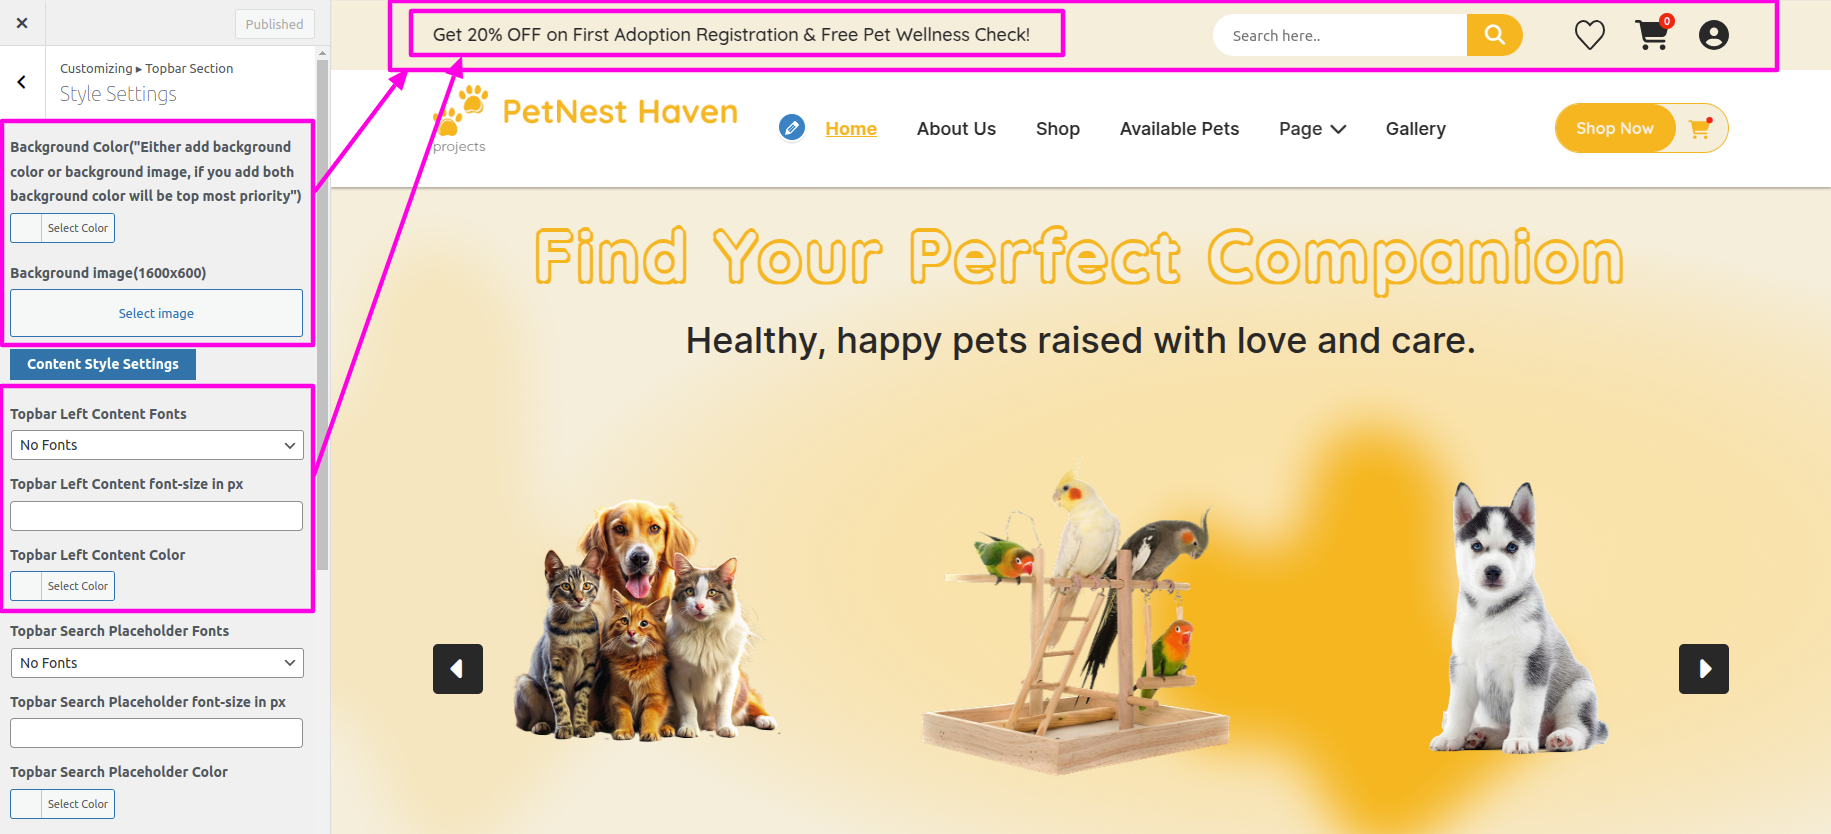Select Color for Background Color
1831x834 pixels.
click(x=62, y=228)
